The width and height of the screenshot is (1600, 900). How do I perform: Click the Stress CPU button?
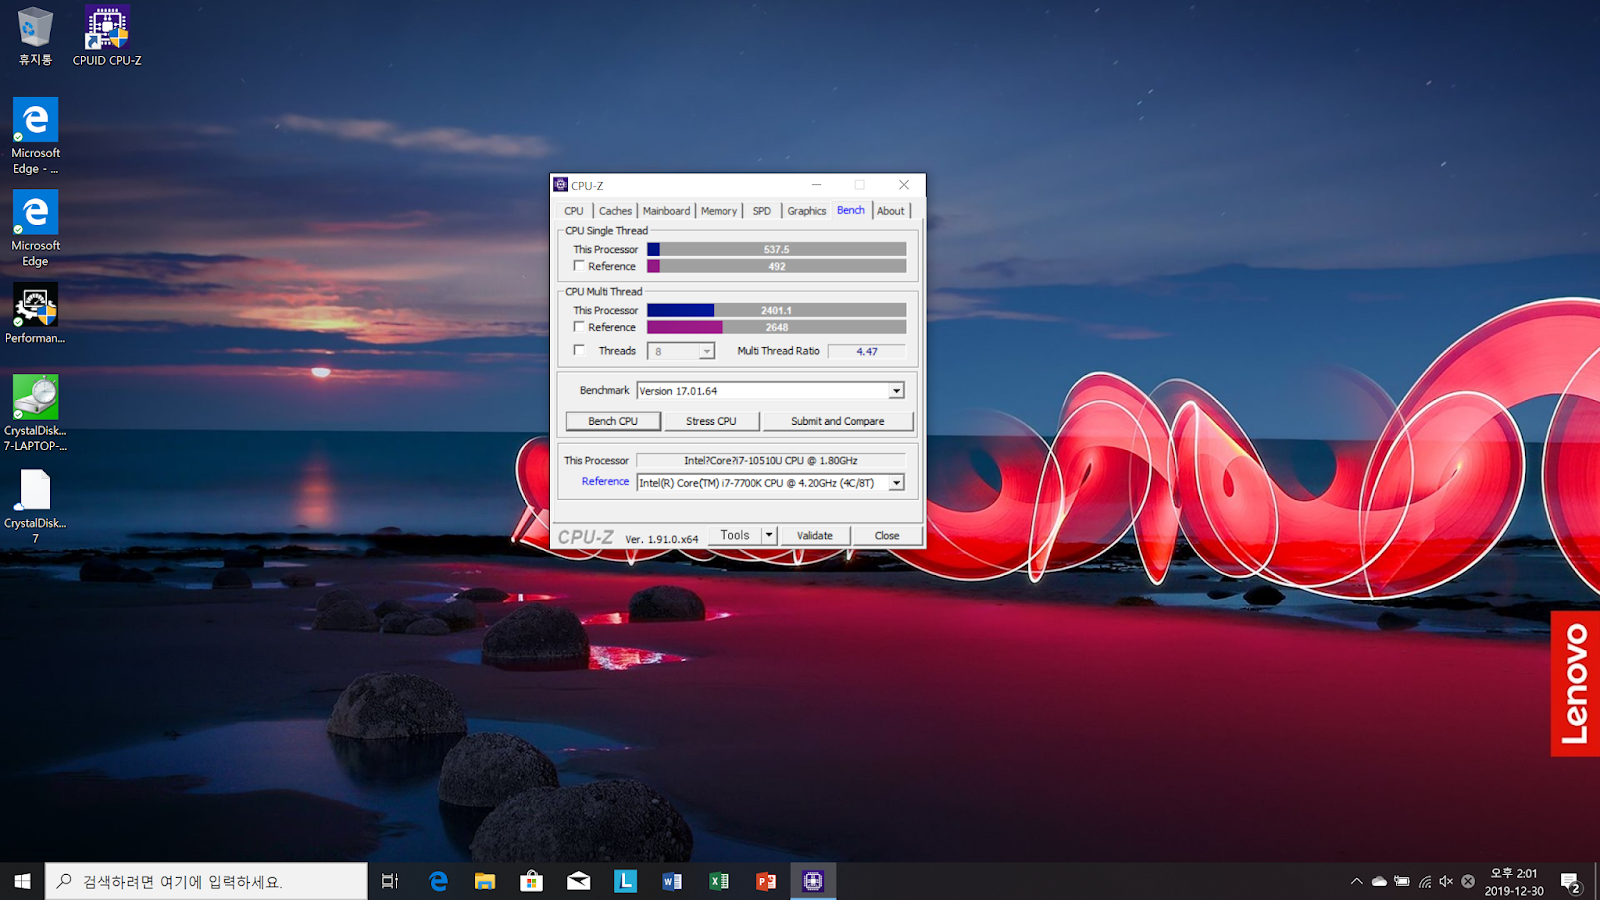[711, 421]
